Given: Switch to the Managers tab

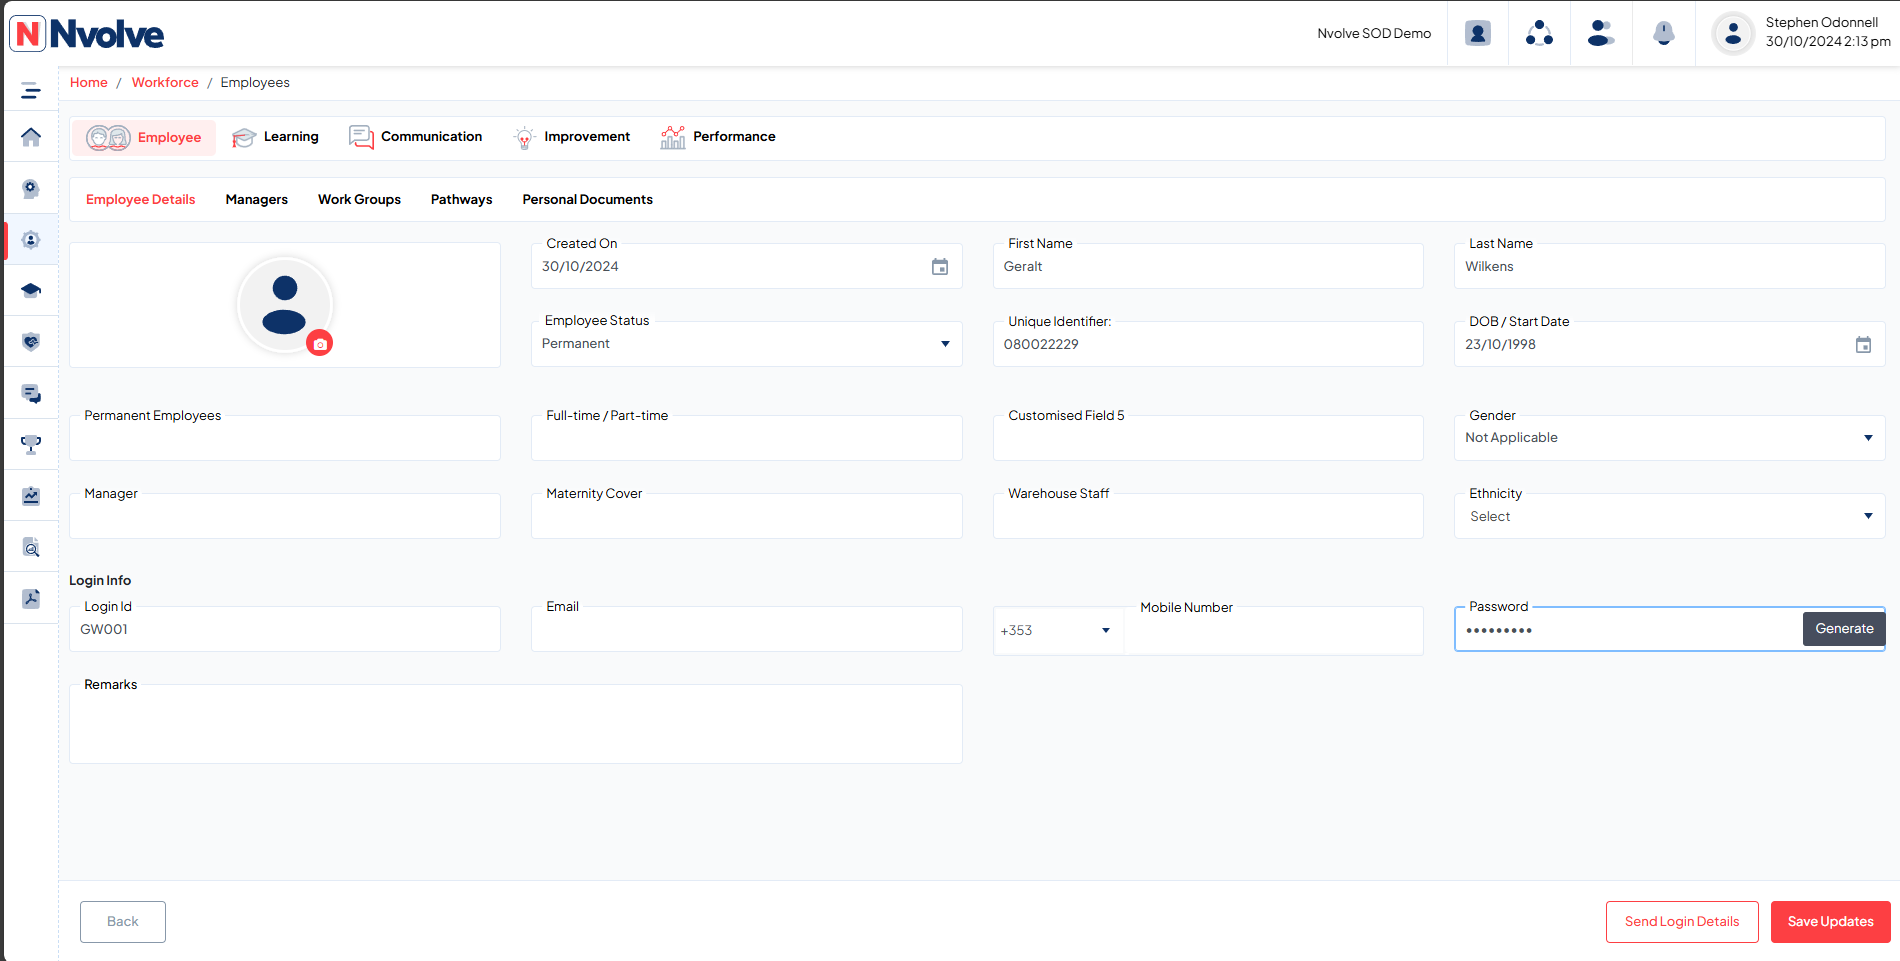Looking at the screenshot, I should coord(257,200).
